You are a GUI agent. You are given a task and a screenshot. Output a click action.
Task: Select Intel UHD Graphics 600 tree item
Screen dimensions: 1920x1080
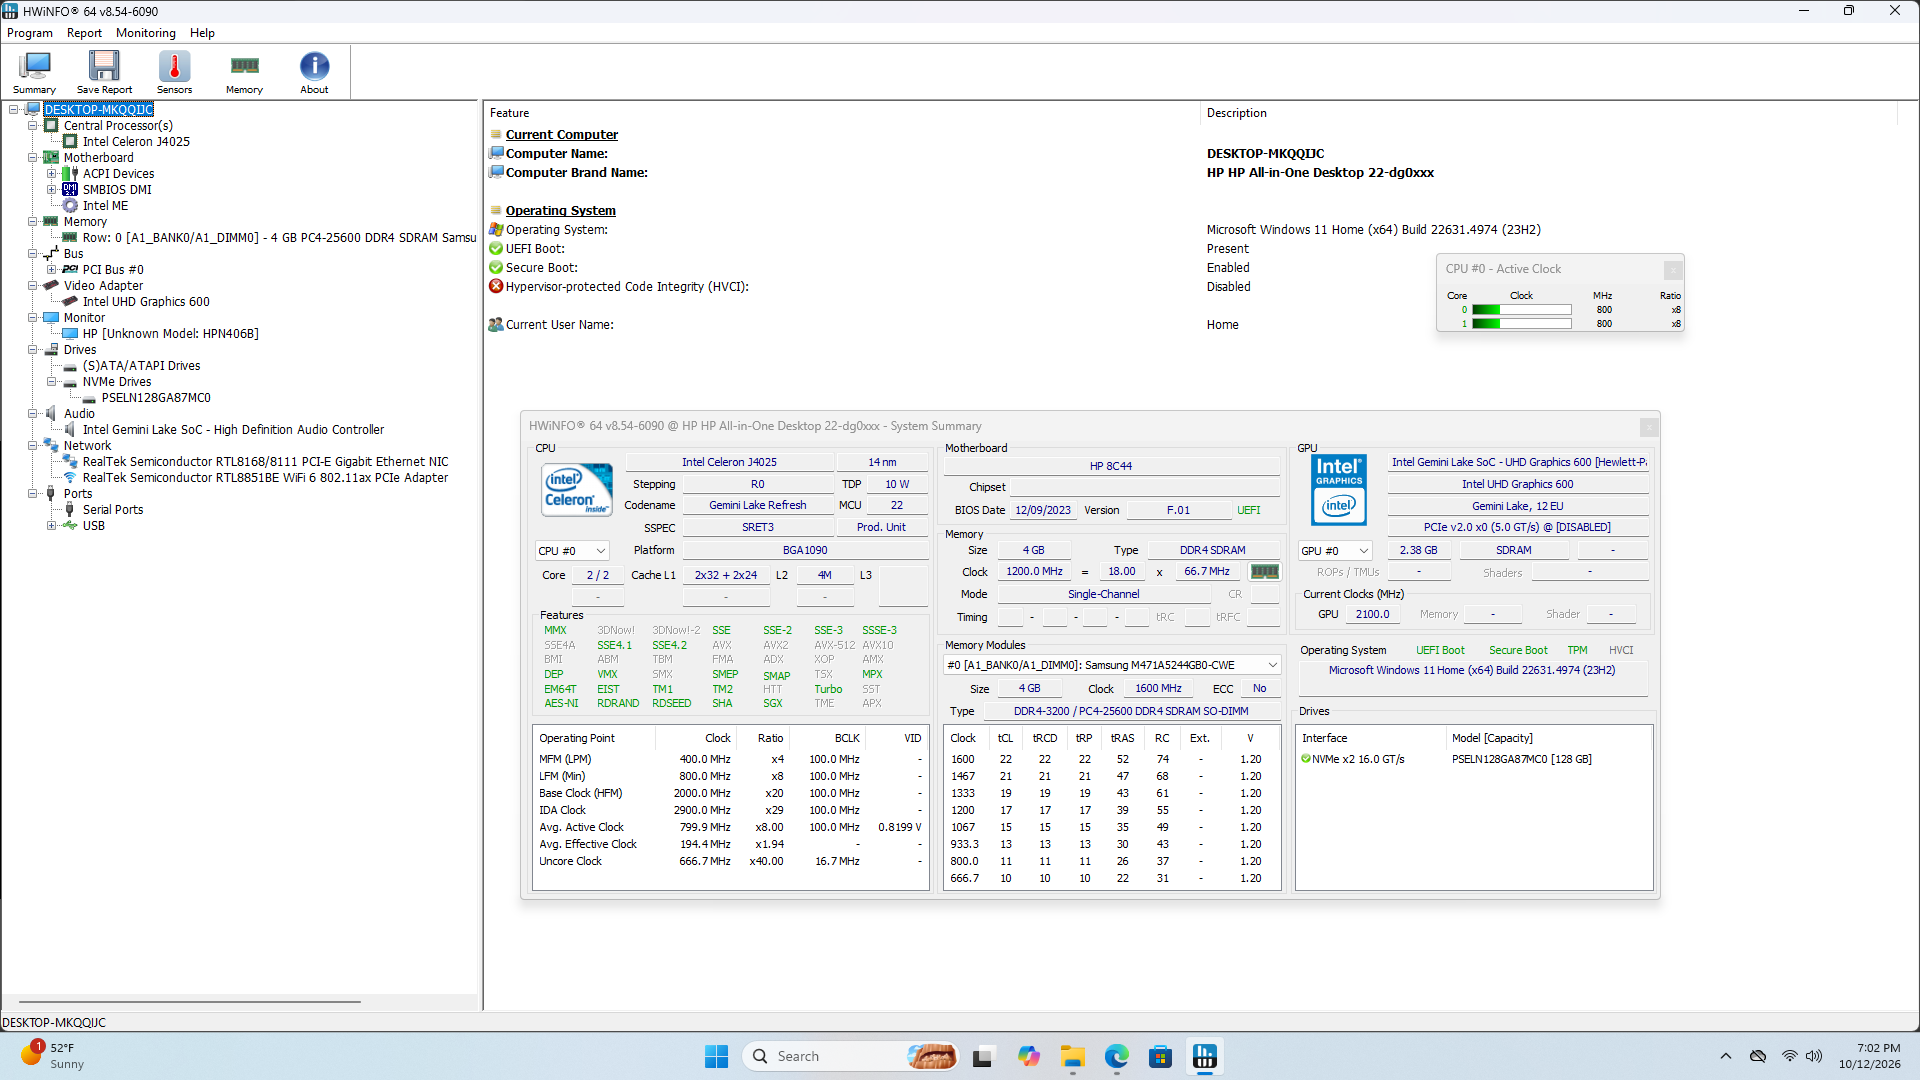[x=146, y=302]
